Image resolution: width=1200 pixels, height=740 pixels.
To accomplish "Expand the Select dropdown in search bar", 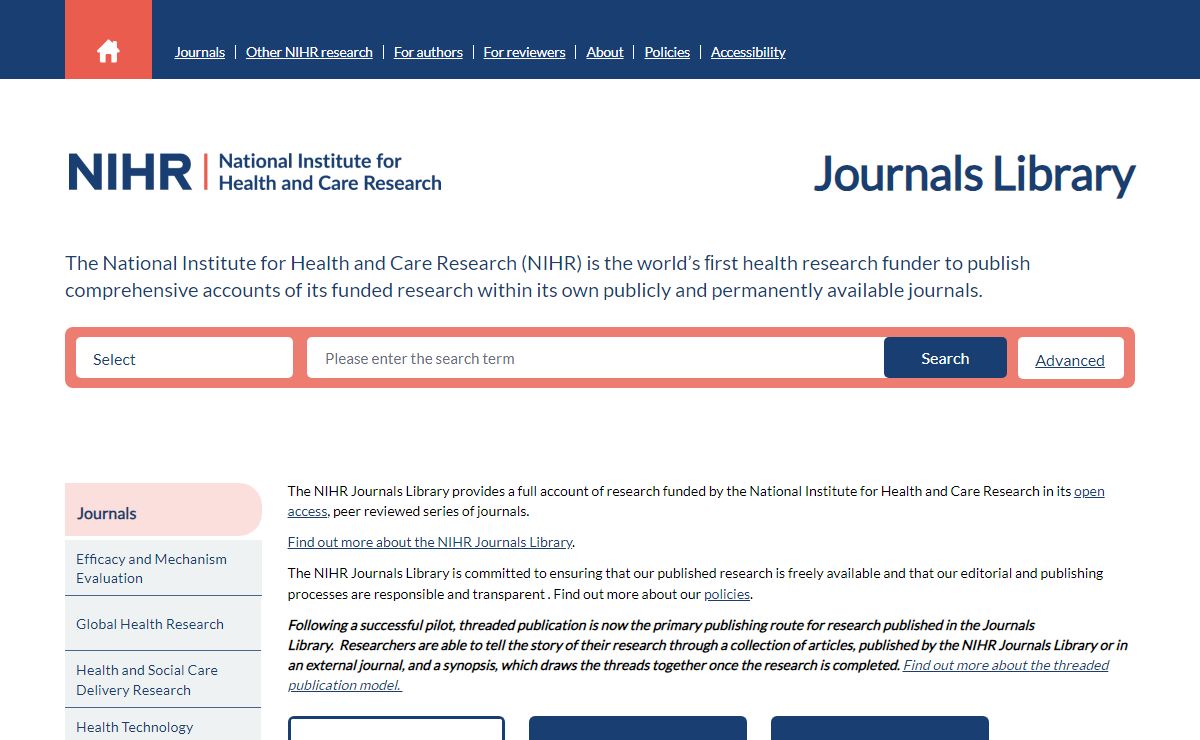I will 184,358.
